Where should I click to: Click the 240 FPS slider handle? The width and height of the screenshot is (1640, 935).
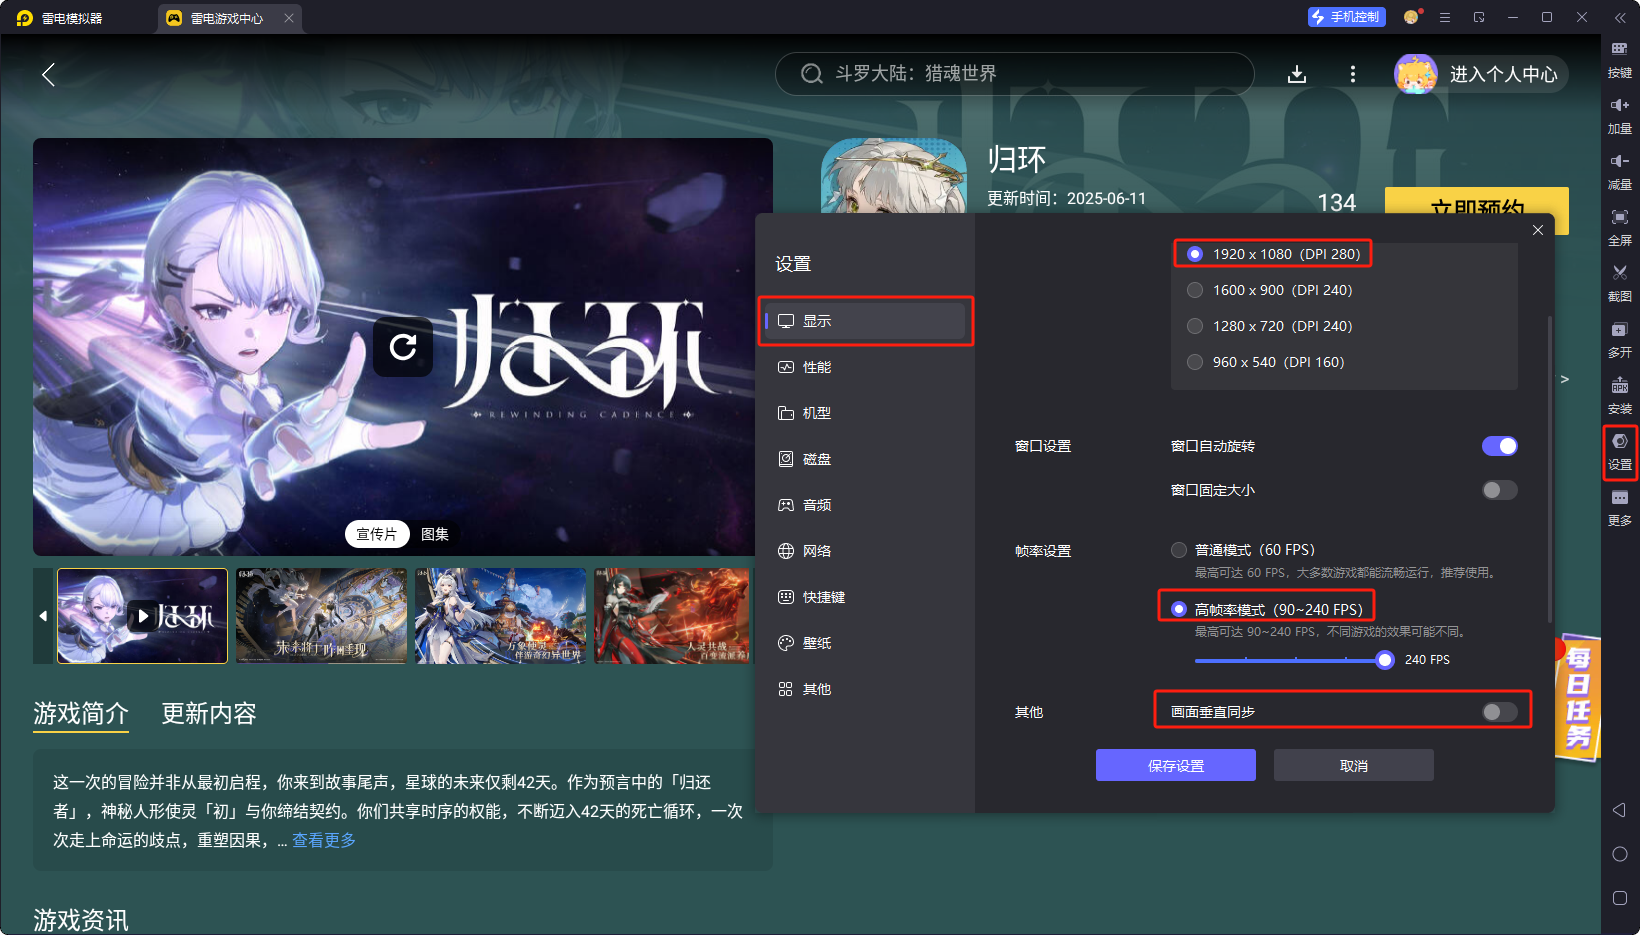click(1385, 660)
